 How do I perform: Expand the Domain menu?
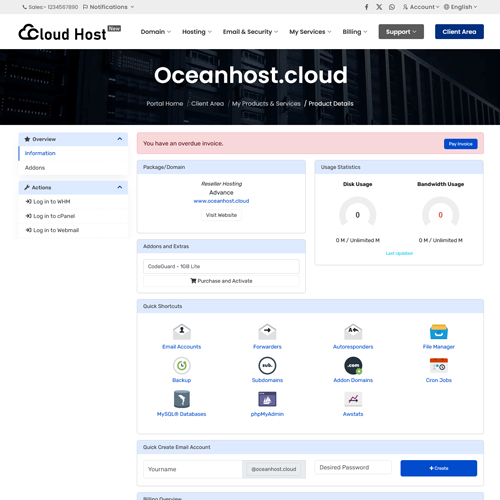(156, 32)
